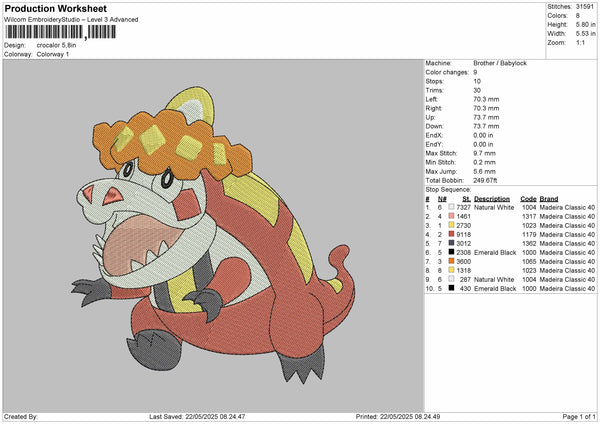Click the Colors count 8
Viewport: 600px width, 424px height.
coord(578,16)
